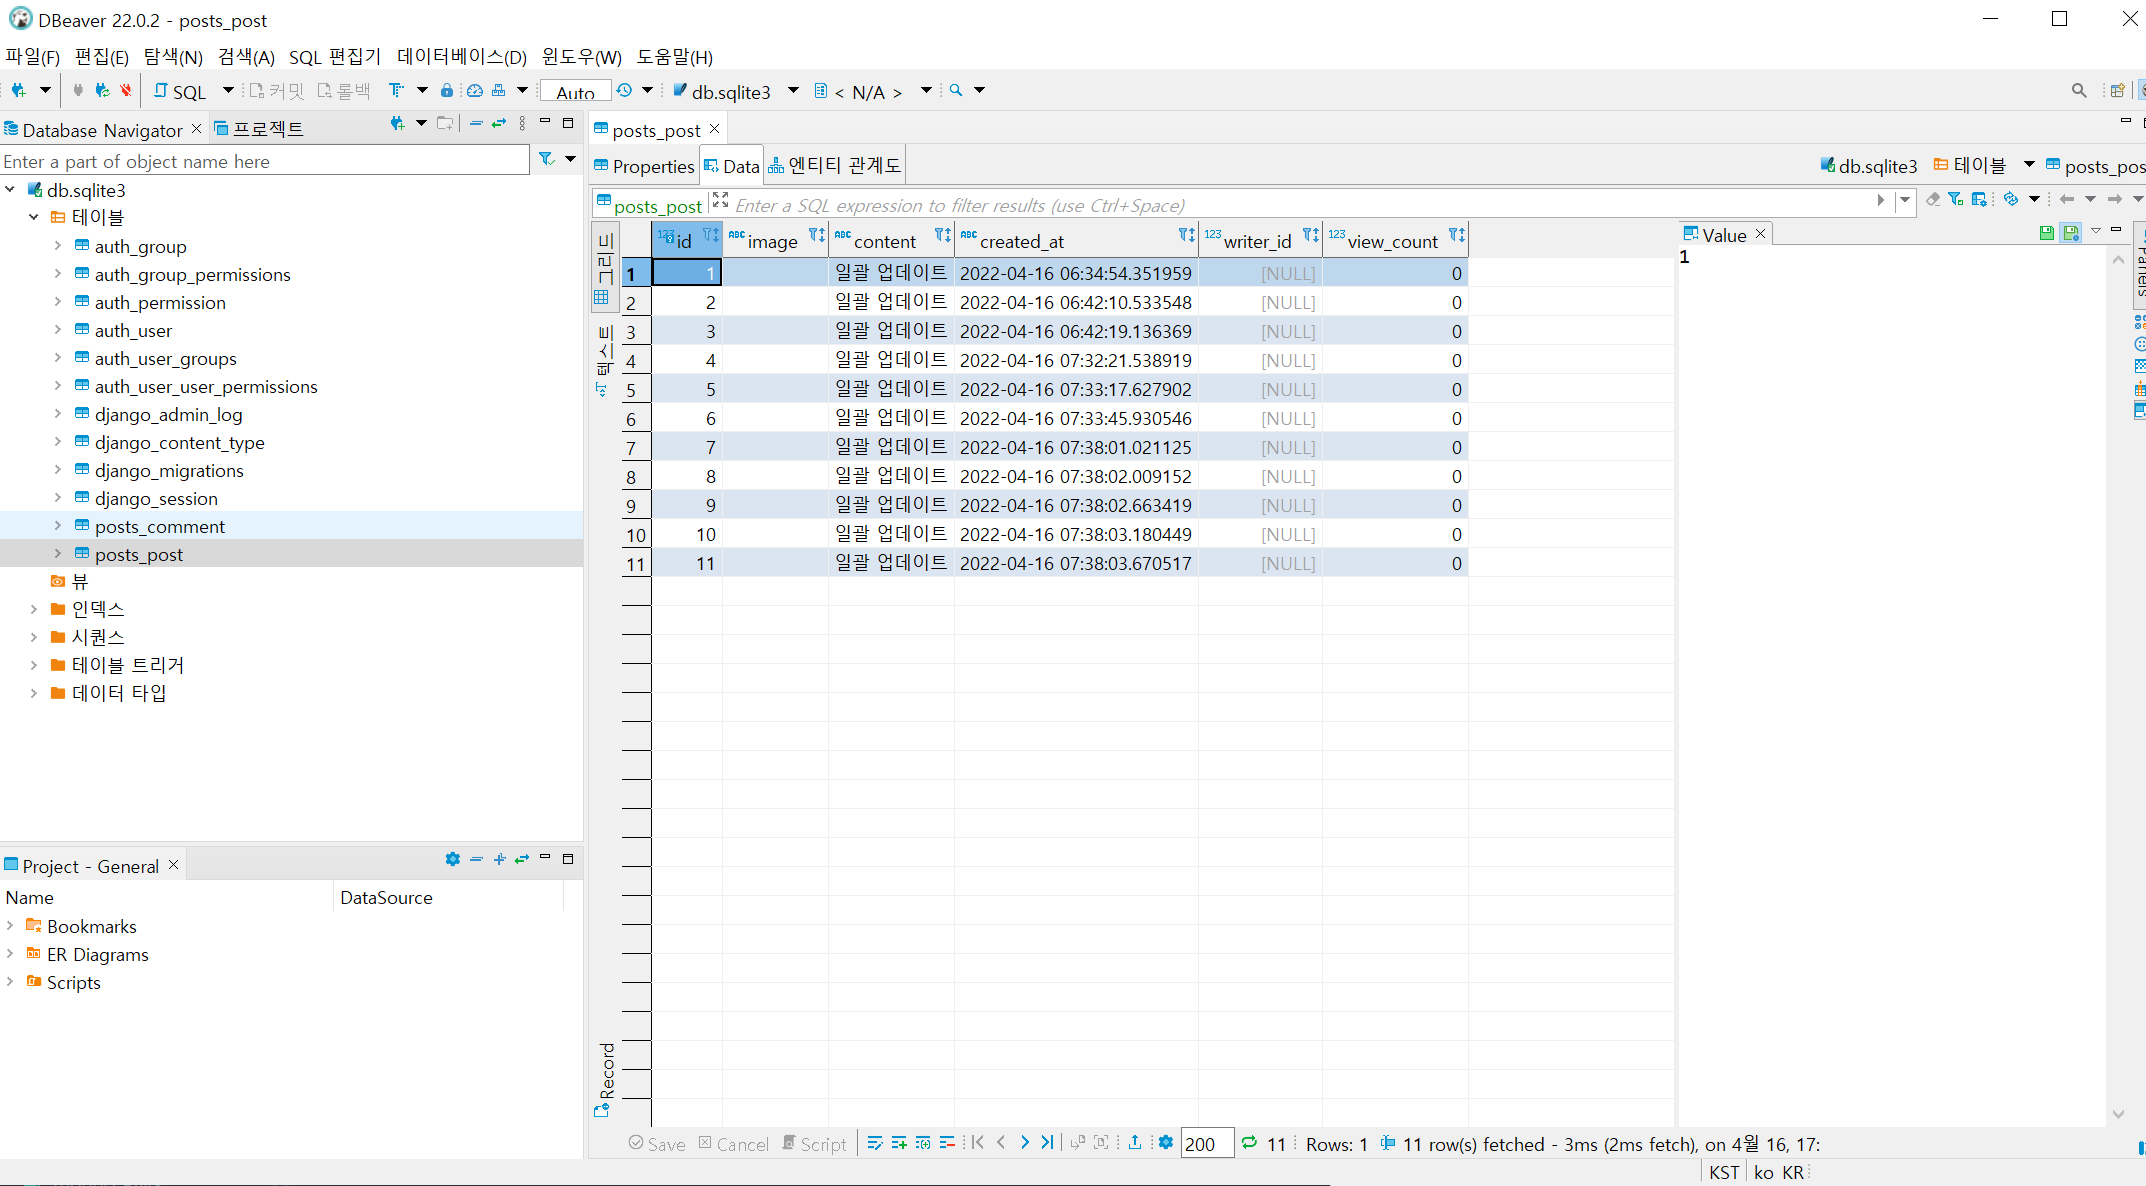Click the reconnect plug icon in toolbar
The image size is (2146, 1186).
pos(102,90)
